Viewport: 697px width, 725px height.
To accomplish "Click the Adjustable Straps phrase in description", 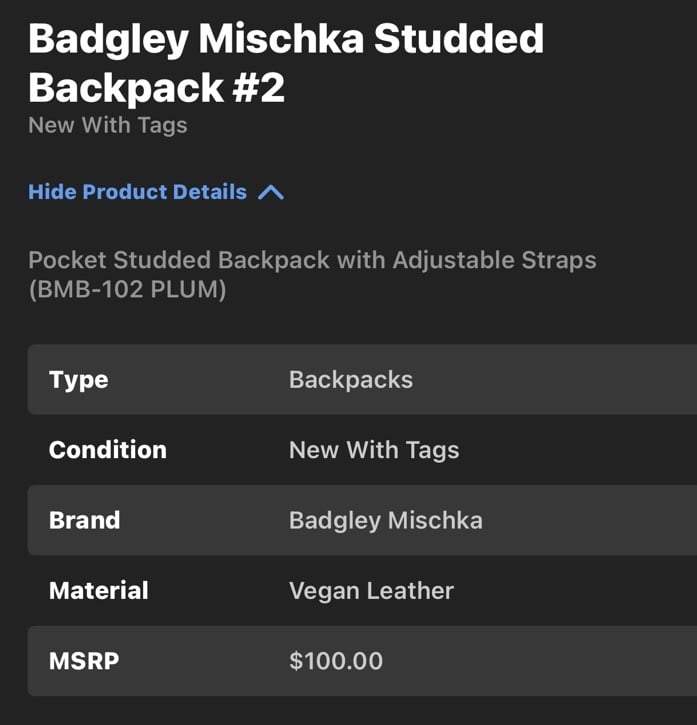I will (494, 260).
